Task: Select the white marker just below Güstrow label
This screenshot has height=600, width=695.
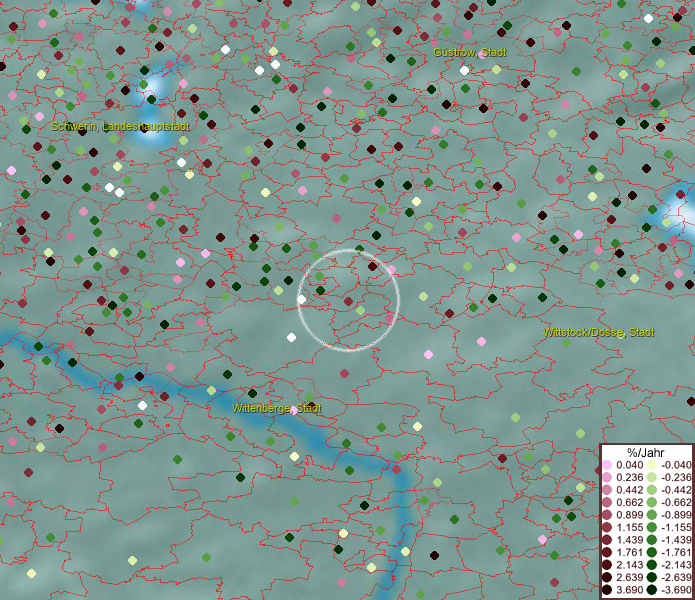Action: [x=464, y=70]
